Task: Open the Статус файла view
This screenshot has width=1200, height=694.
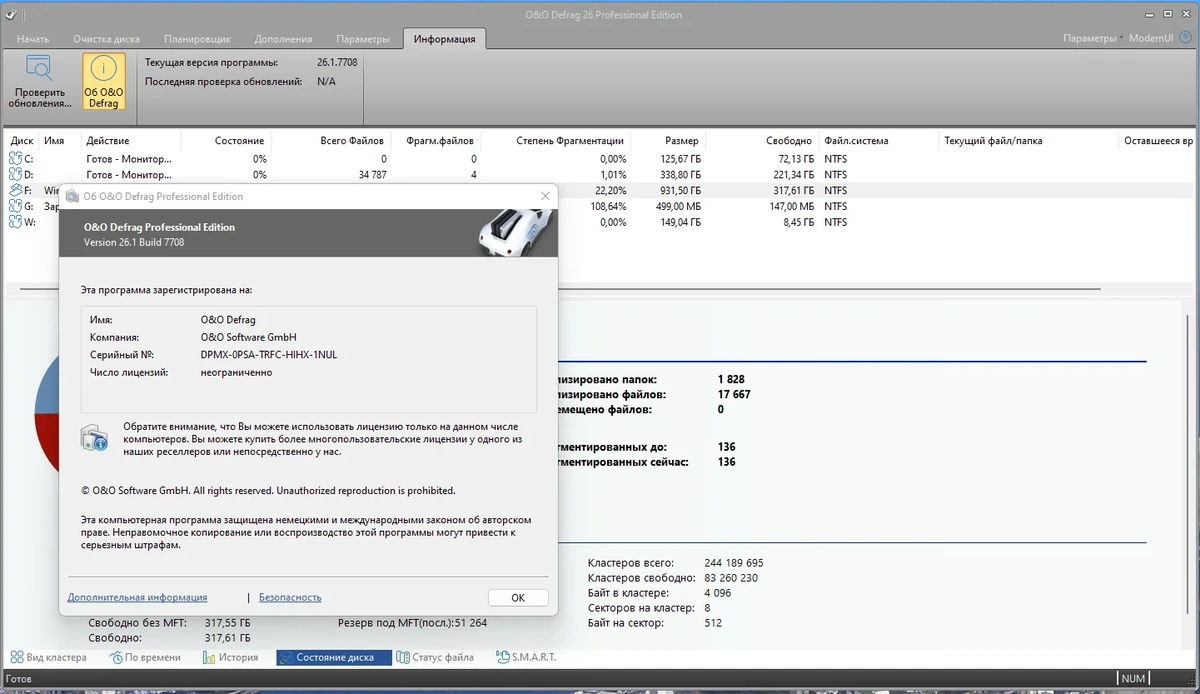Action: click(436, 657)
